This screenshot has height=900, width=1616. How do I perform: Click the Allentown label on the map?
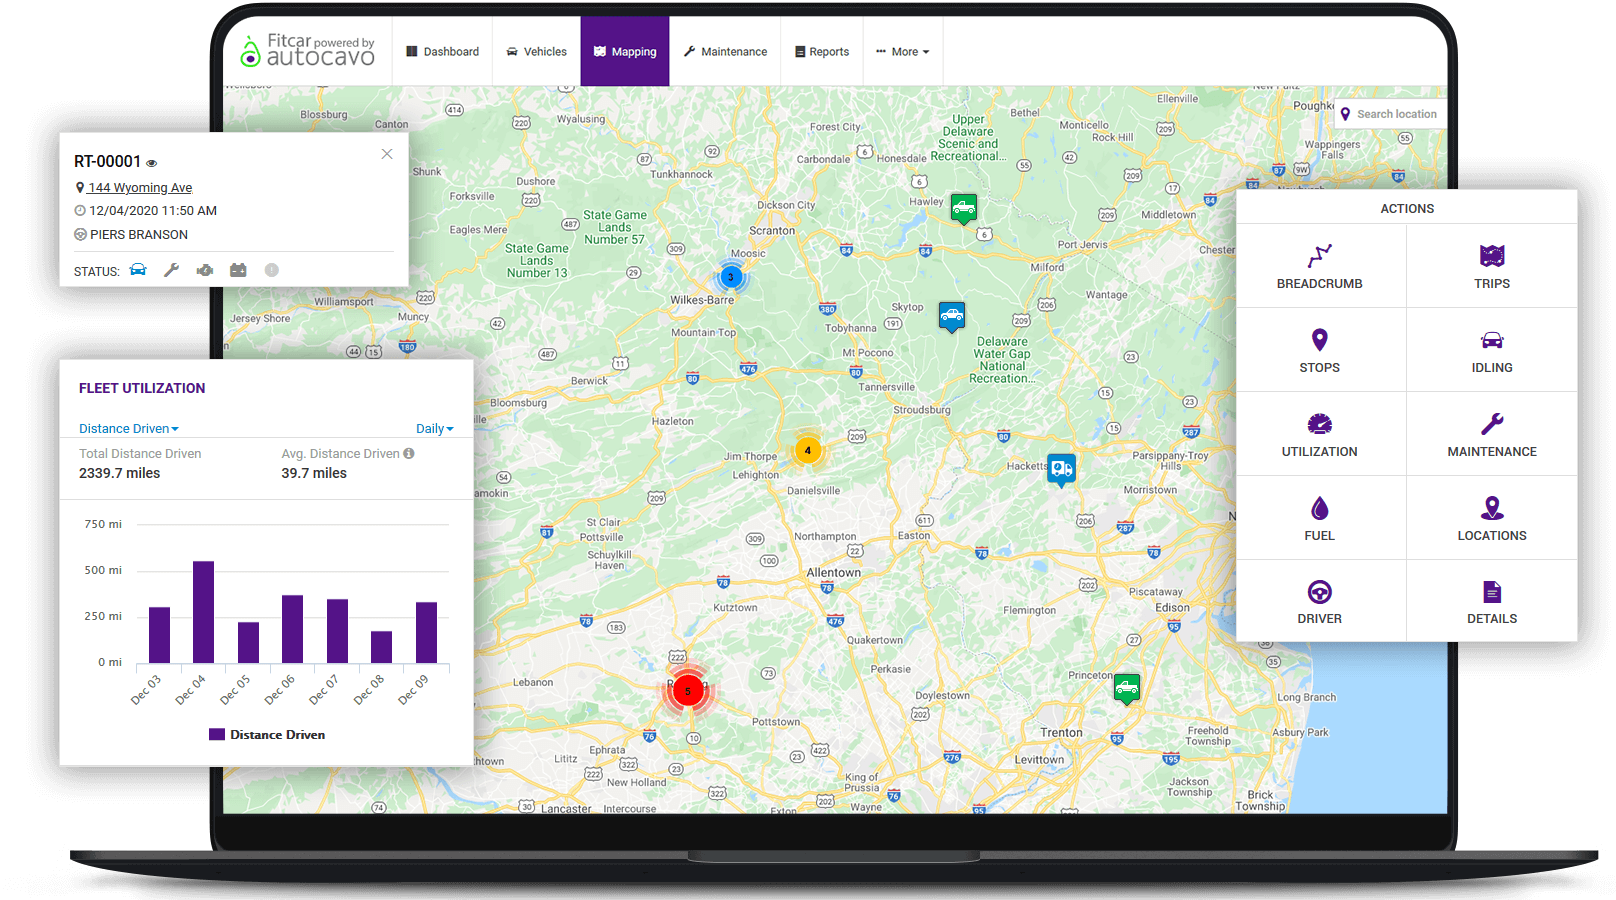pos(834,573)
